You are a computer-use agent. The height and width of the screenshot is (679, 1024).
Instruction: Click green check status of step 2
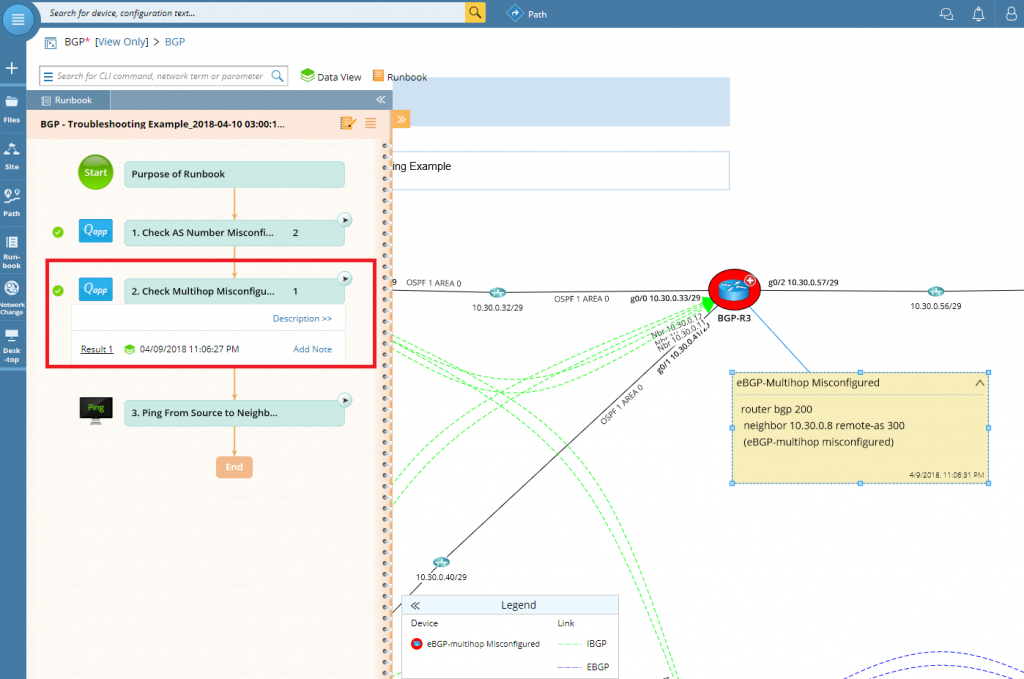pos(58,291)
